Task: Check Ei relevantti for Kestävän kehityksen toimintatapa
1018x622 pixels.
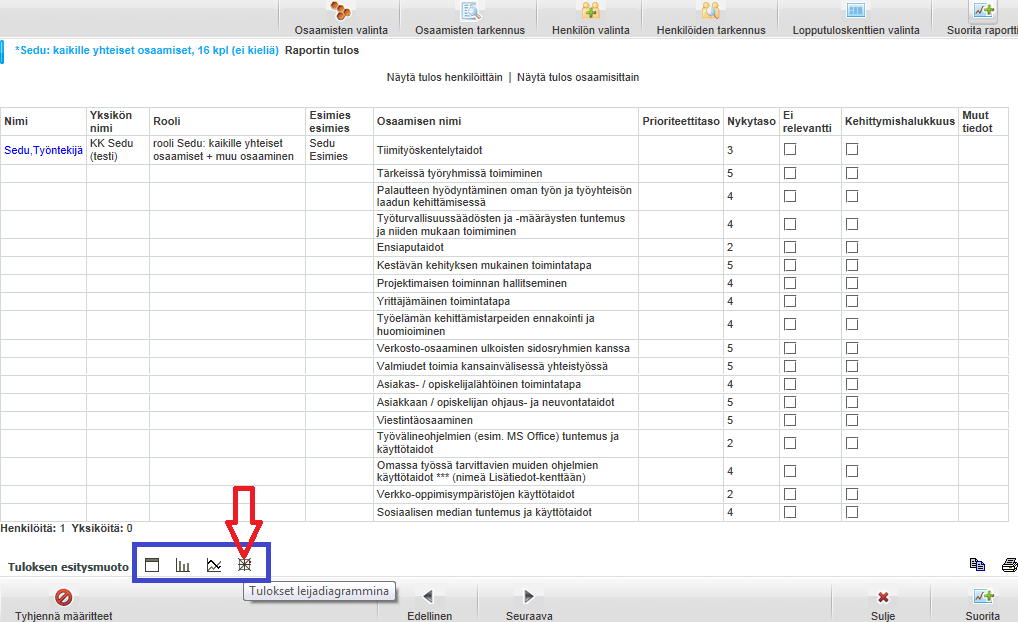Action: coord(789,265)
